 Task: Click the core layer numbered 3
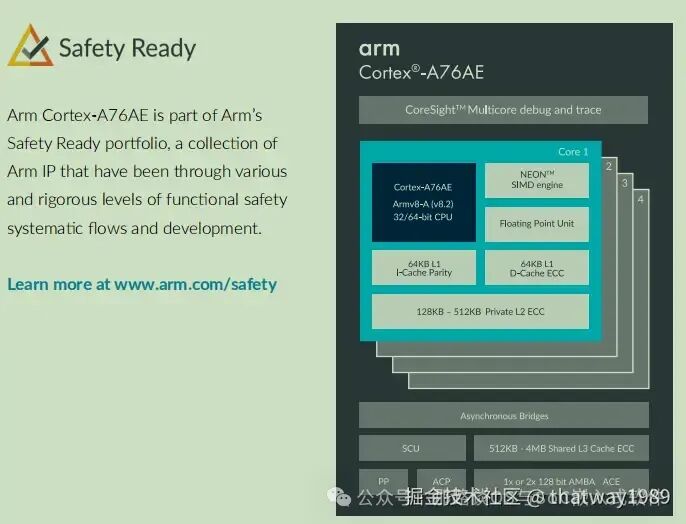[625, 183]
